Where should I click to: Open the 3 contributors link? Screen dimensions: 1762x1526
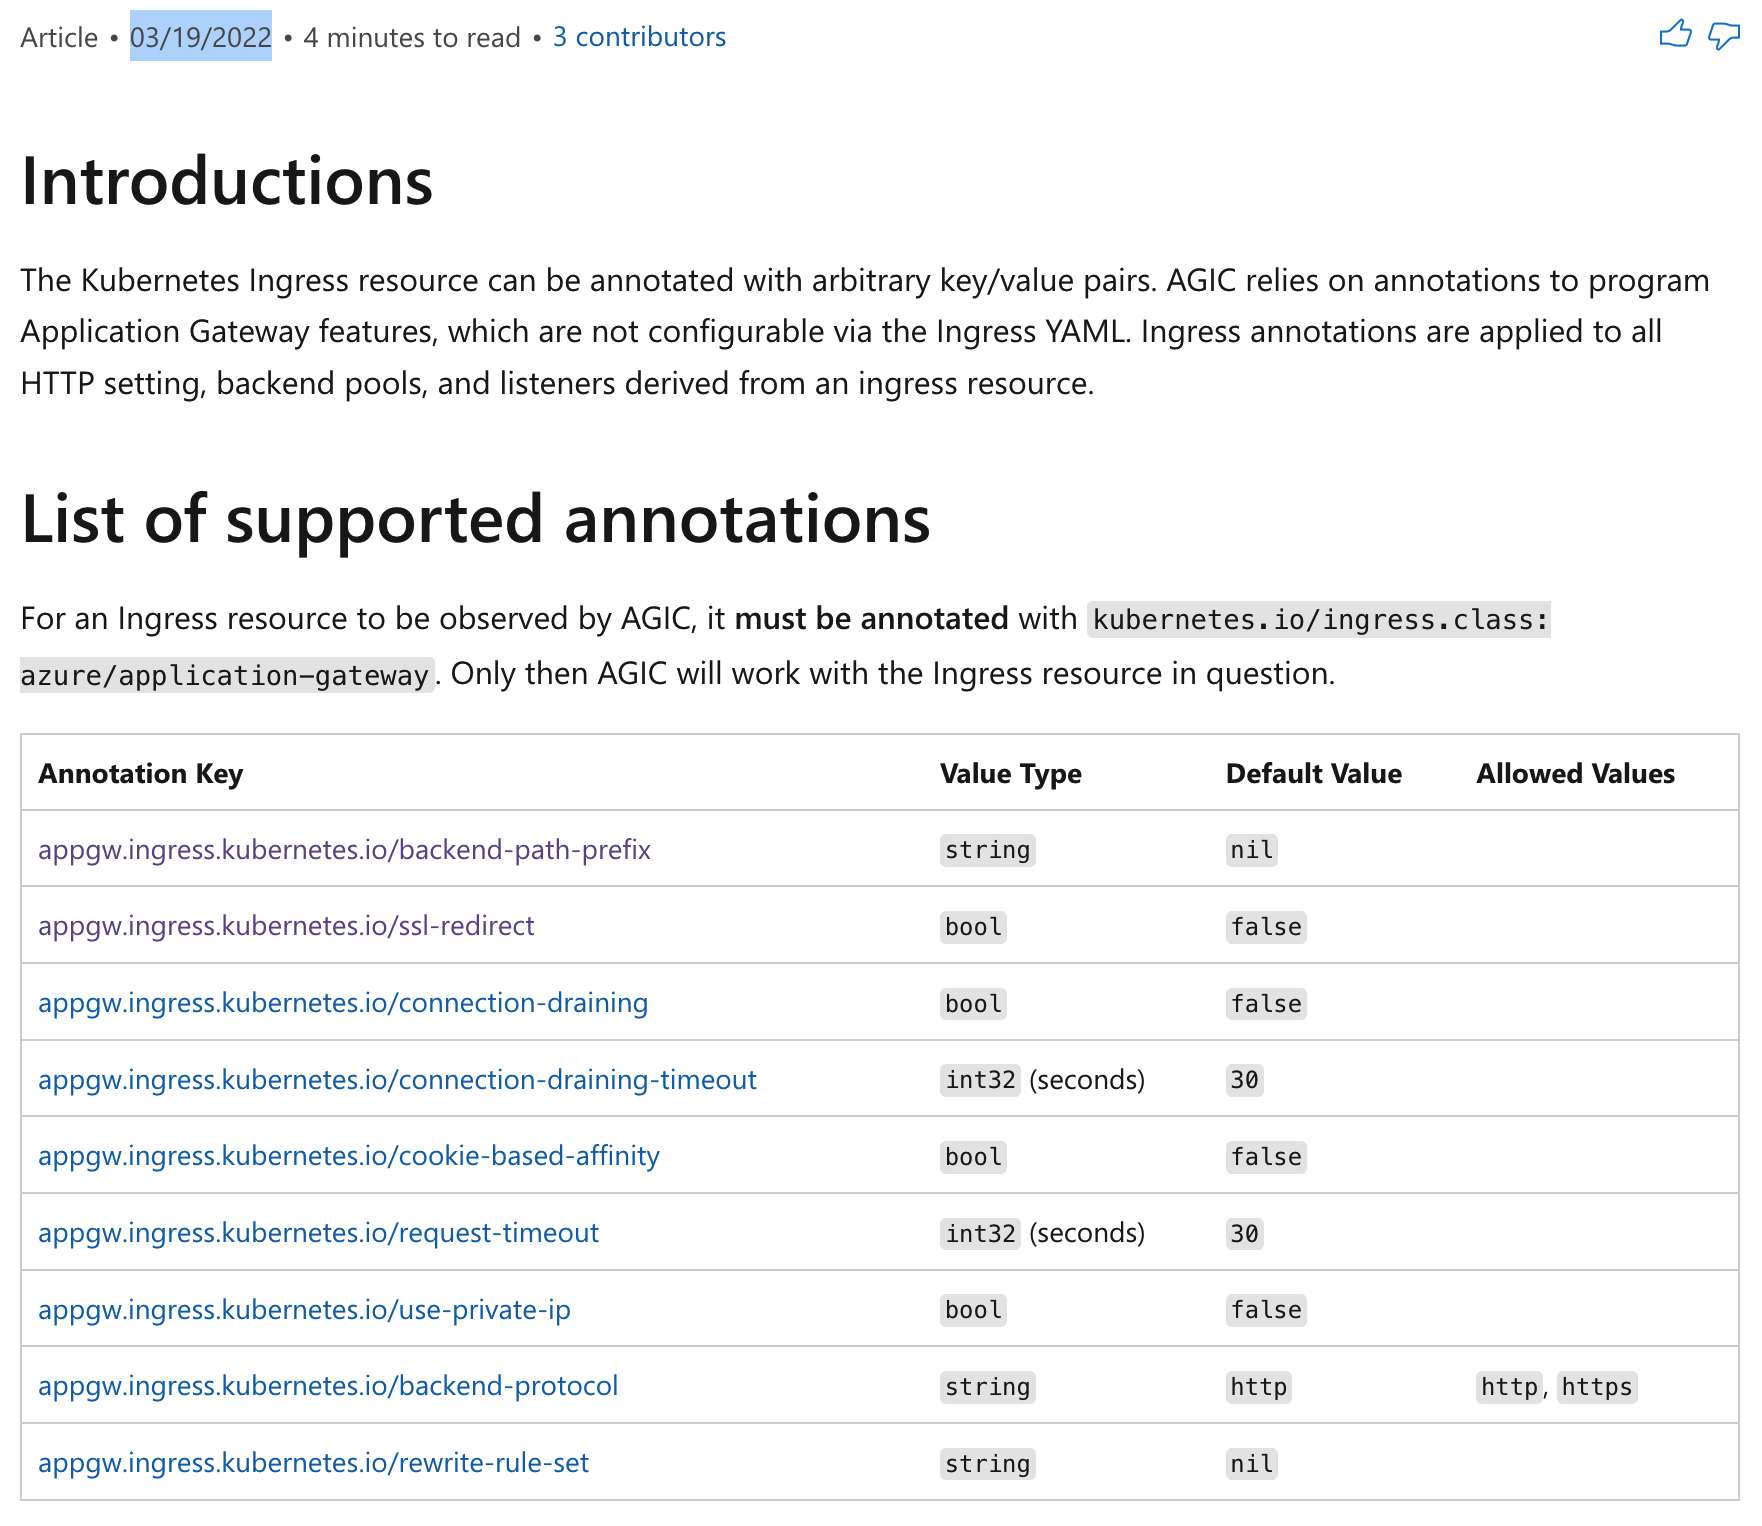[639, 36]
